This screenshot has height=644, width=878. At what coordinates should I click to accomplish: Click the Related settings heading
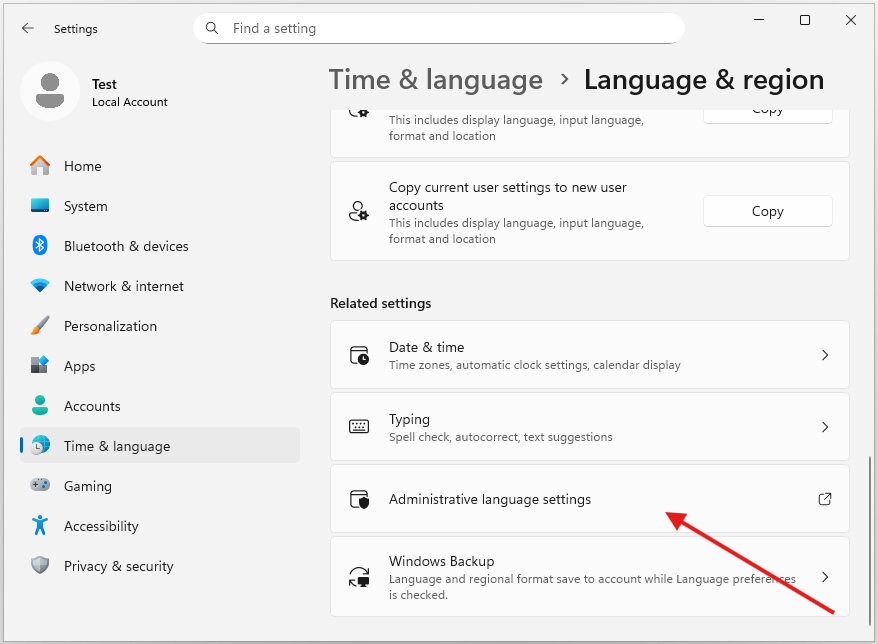(381, 303)
